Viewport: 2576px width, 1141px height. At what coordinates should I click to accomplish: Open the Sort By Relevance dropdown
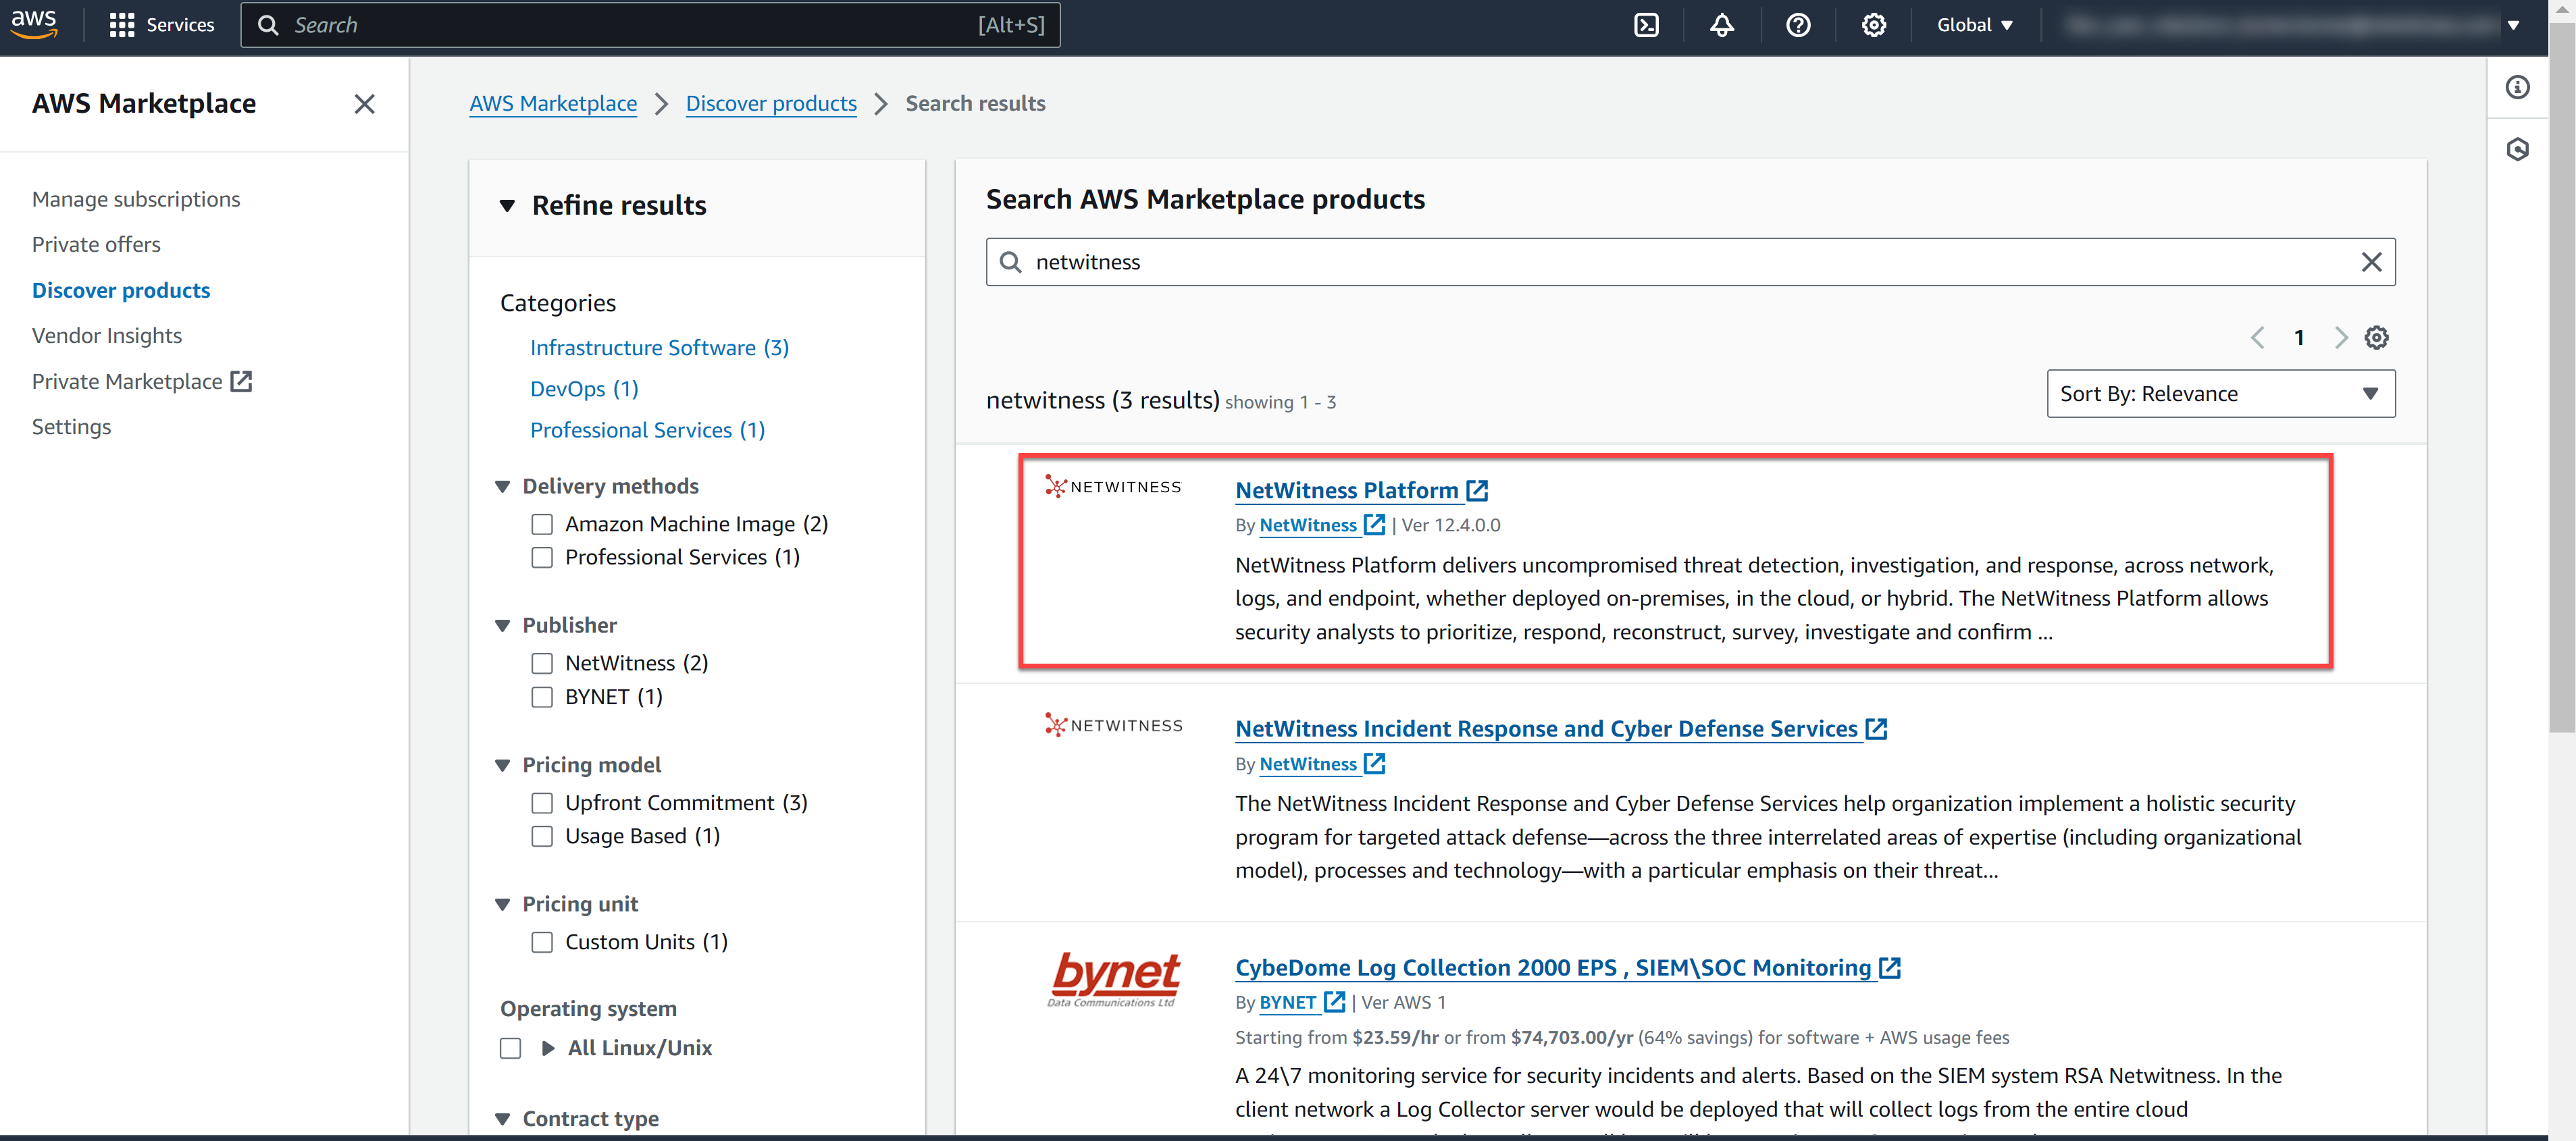pos(2220,394)
